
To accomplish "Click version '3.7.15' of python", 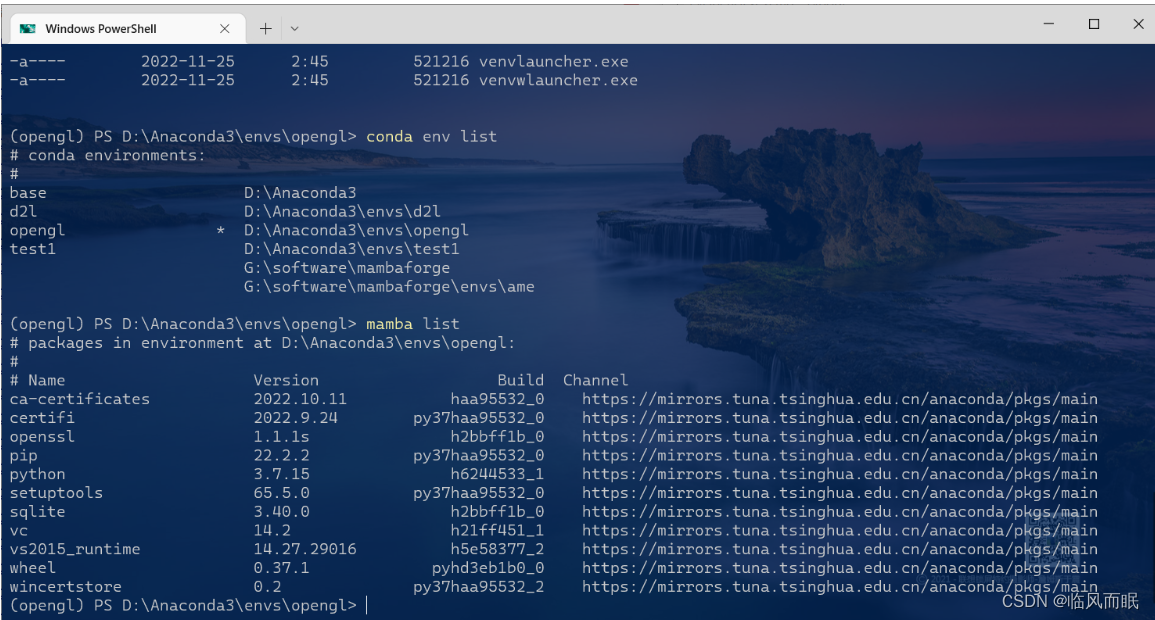I will (281, 474).
